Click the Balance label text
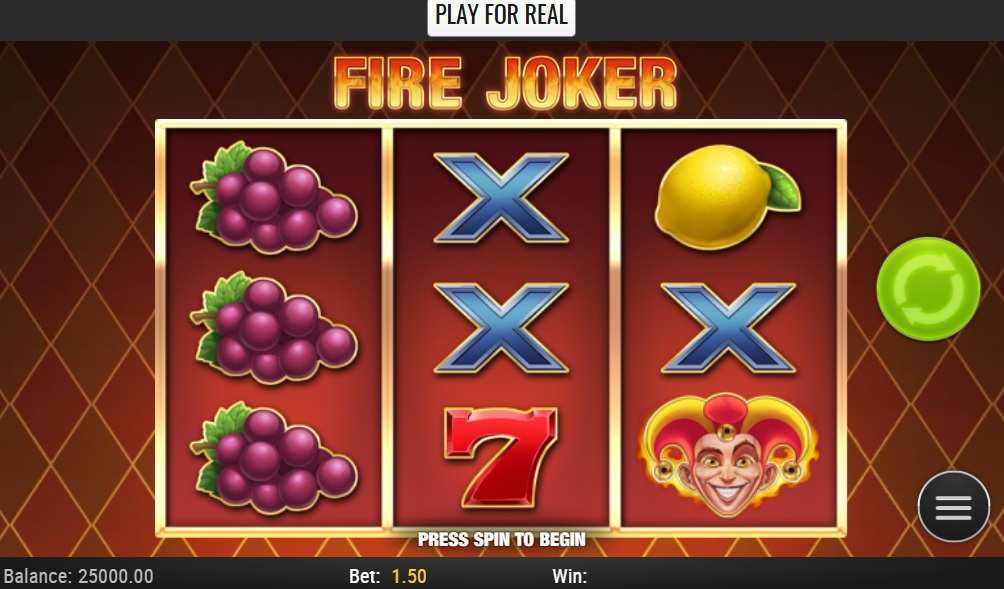This screenshot has height=589, width=1004. point(38,576)
